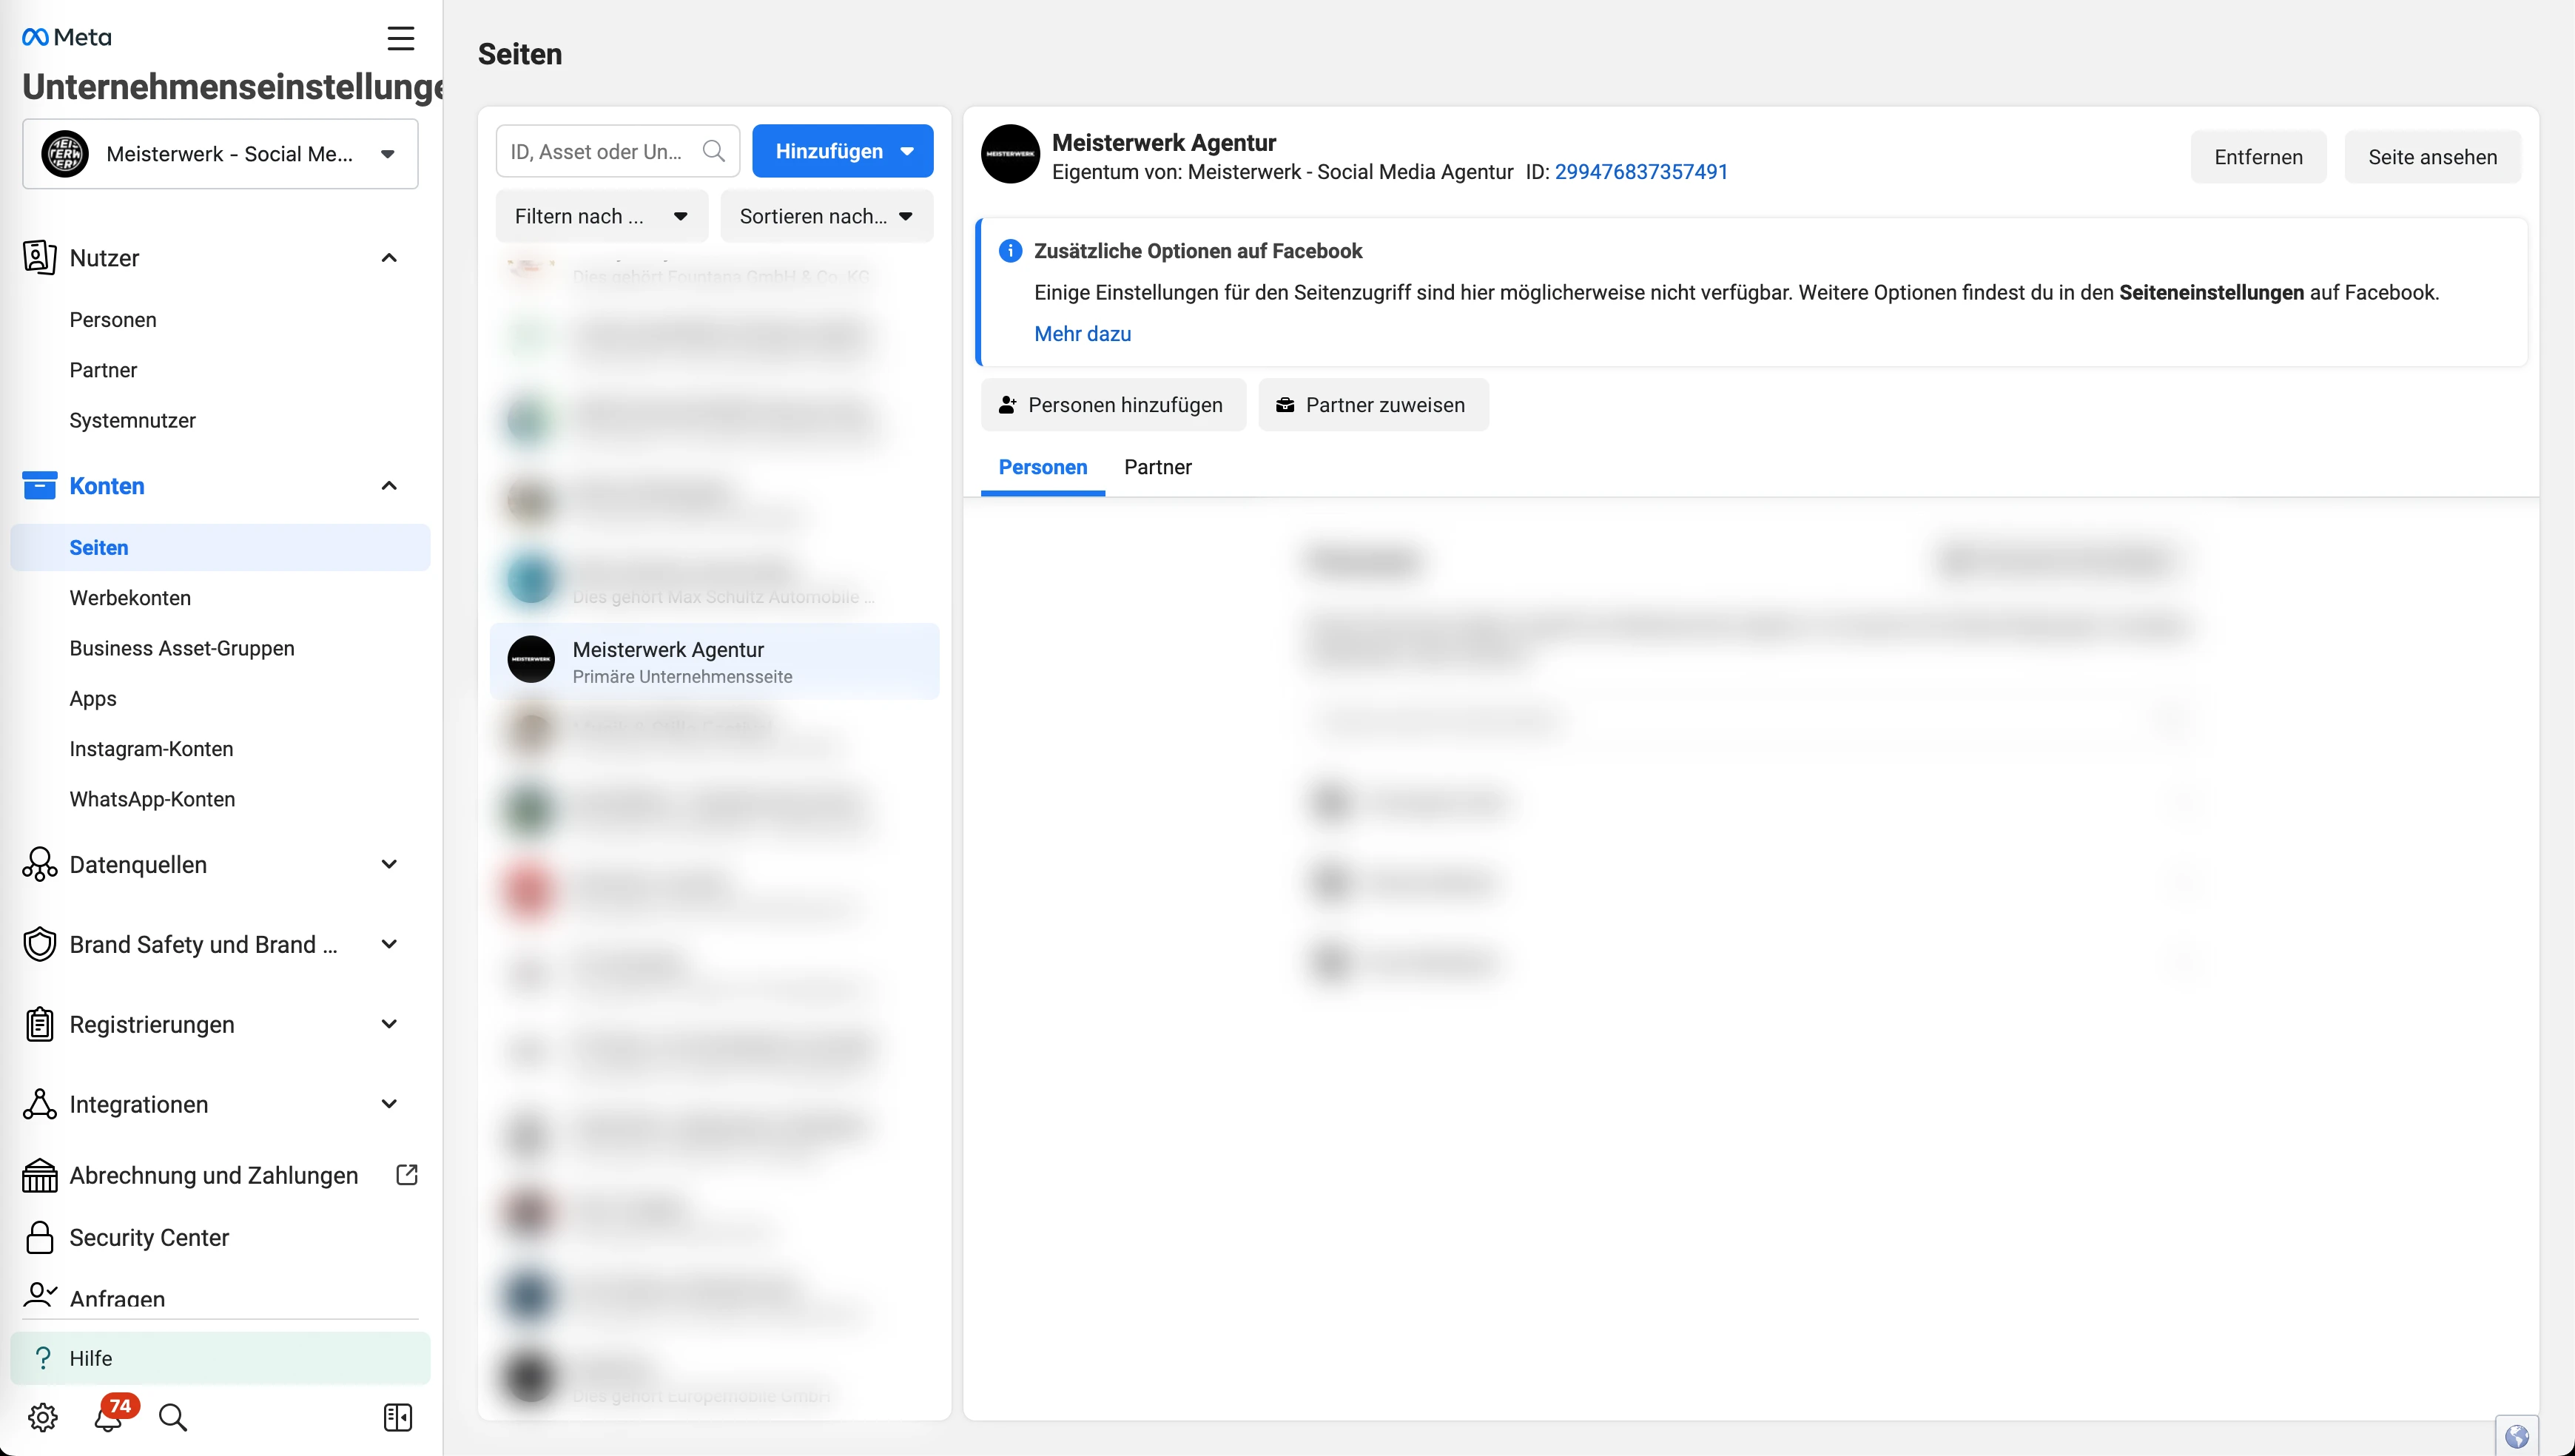Click the Registrierungen clipboard icon
The height and width of the screenshot is (1456, 2575).
[x=40, y=1024]
